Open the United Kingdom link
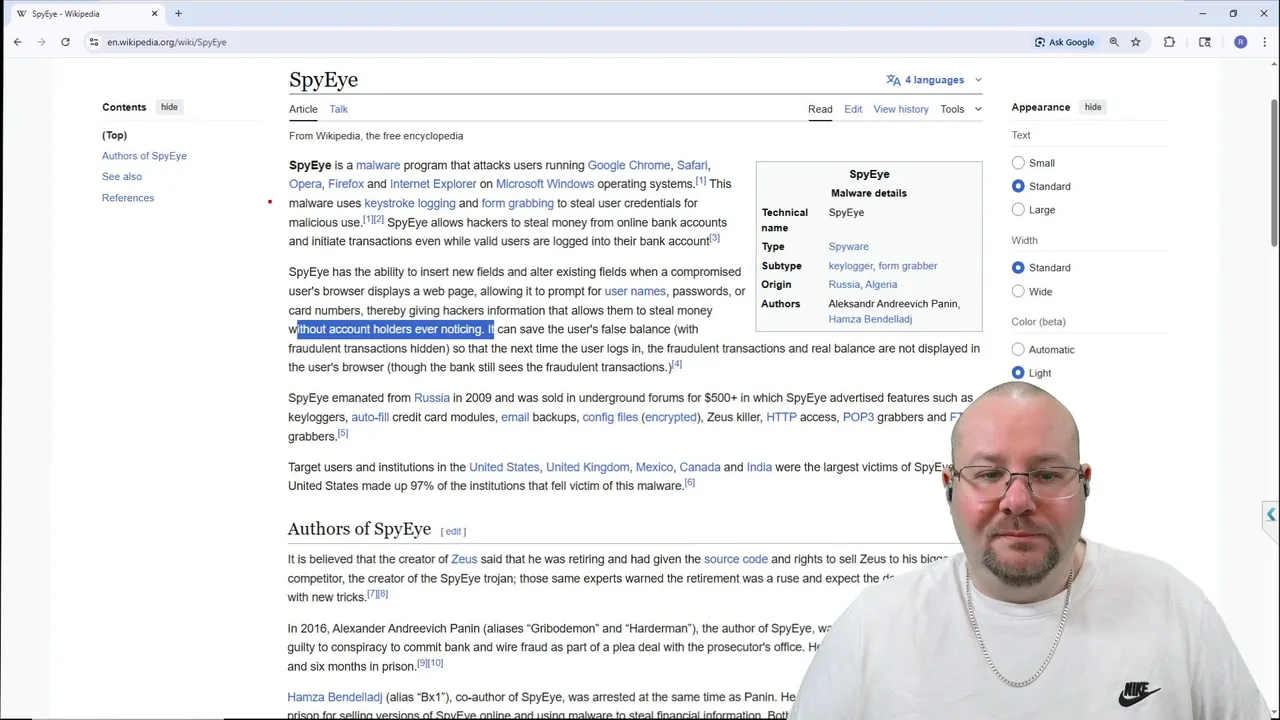This screenshot has width=1280, height=720. pyautogui.click(x=588, y=467)
